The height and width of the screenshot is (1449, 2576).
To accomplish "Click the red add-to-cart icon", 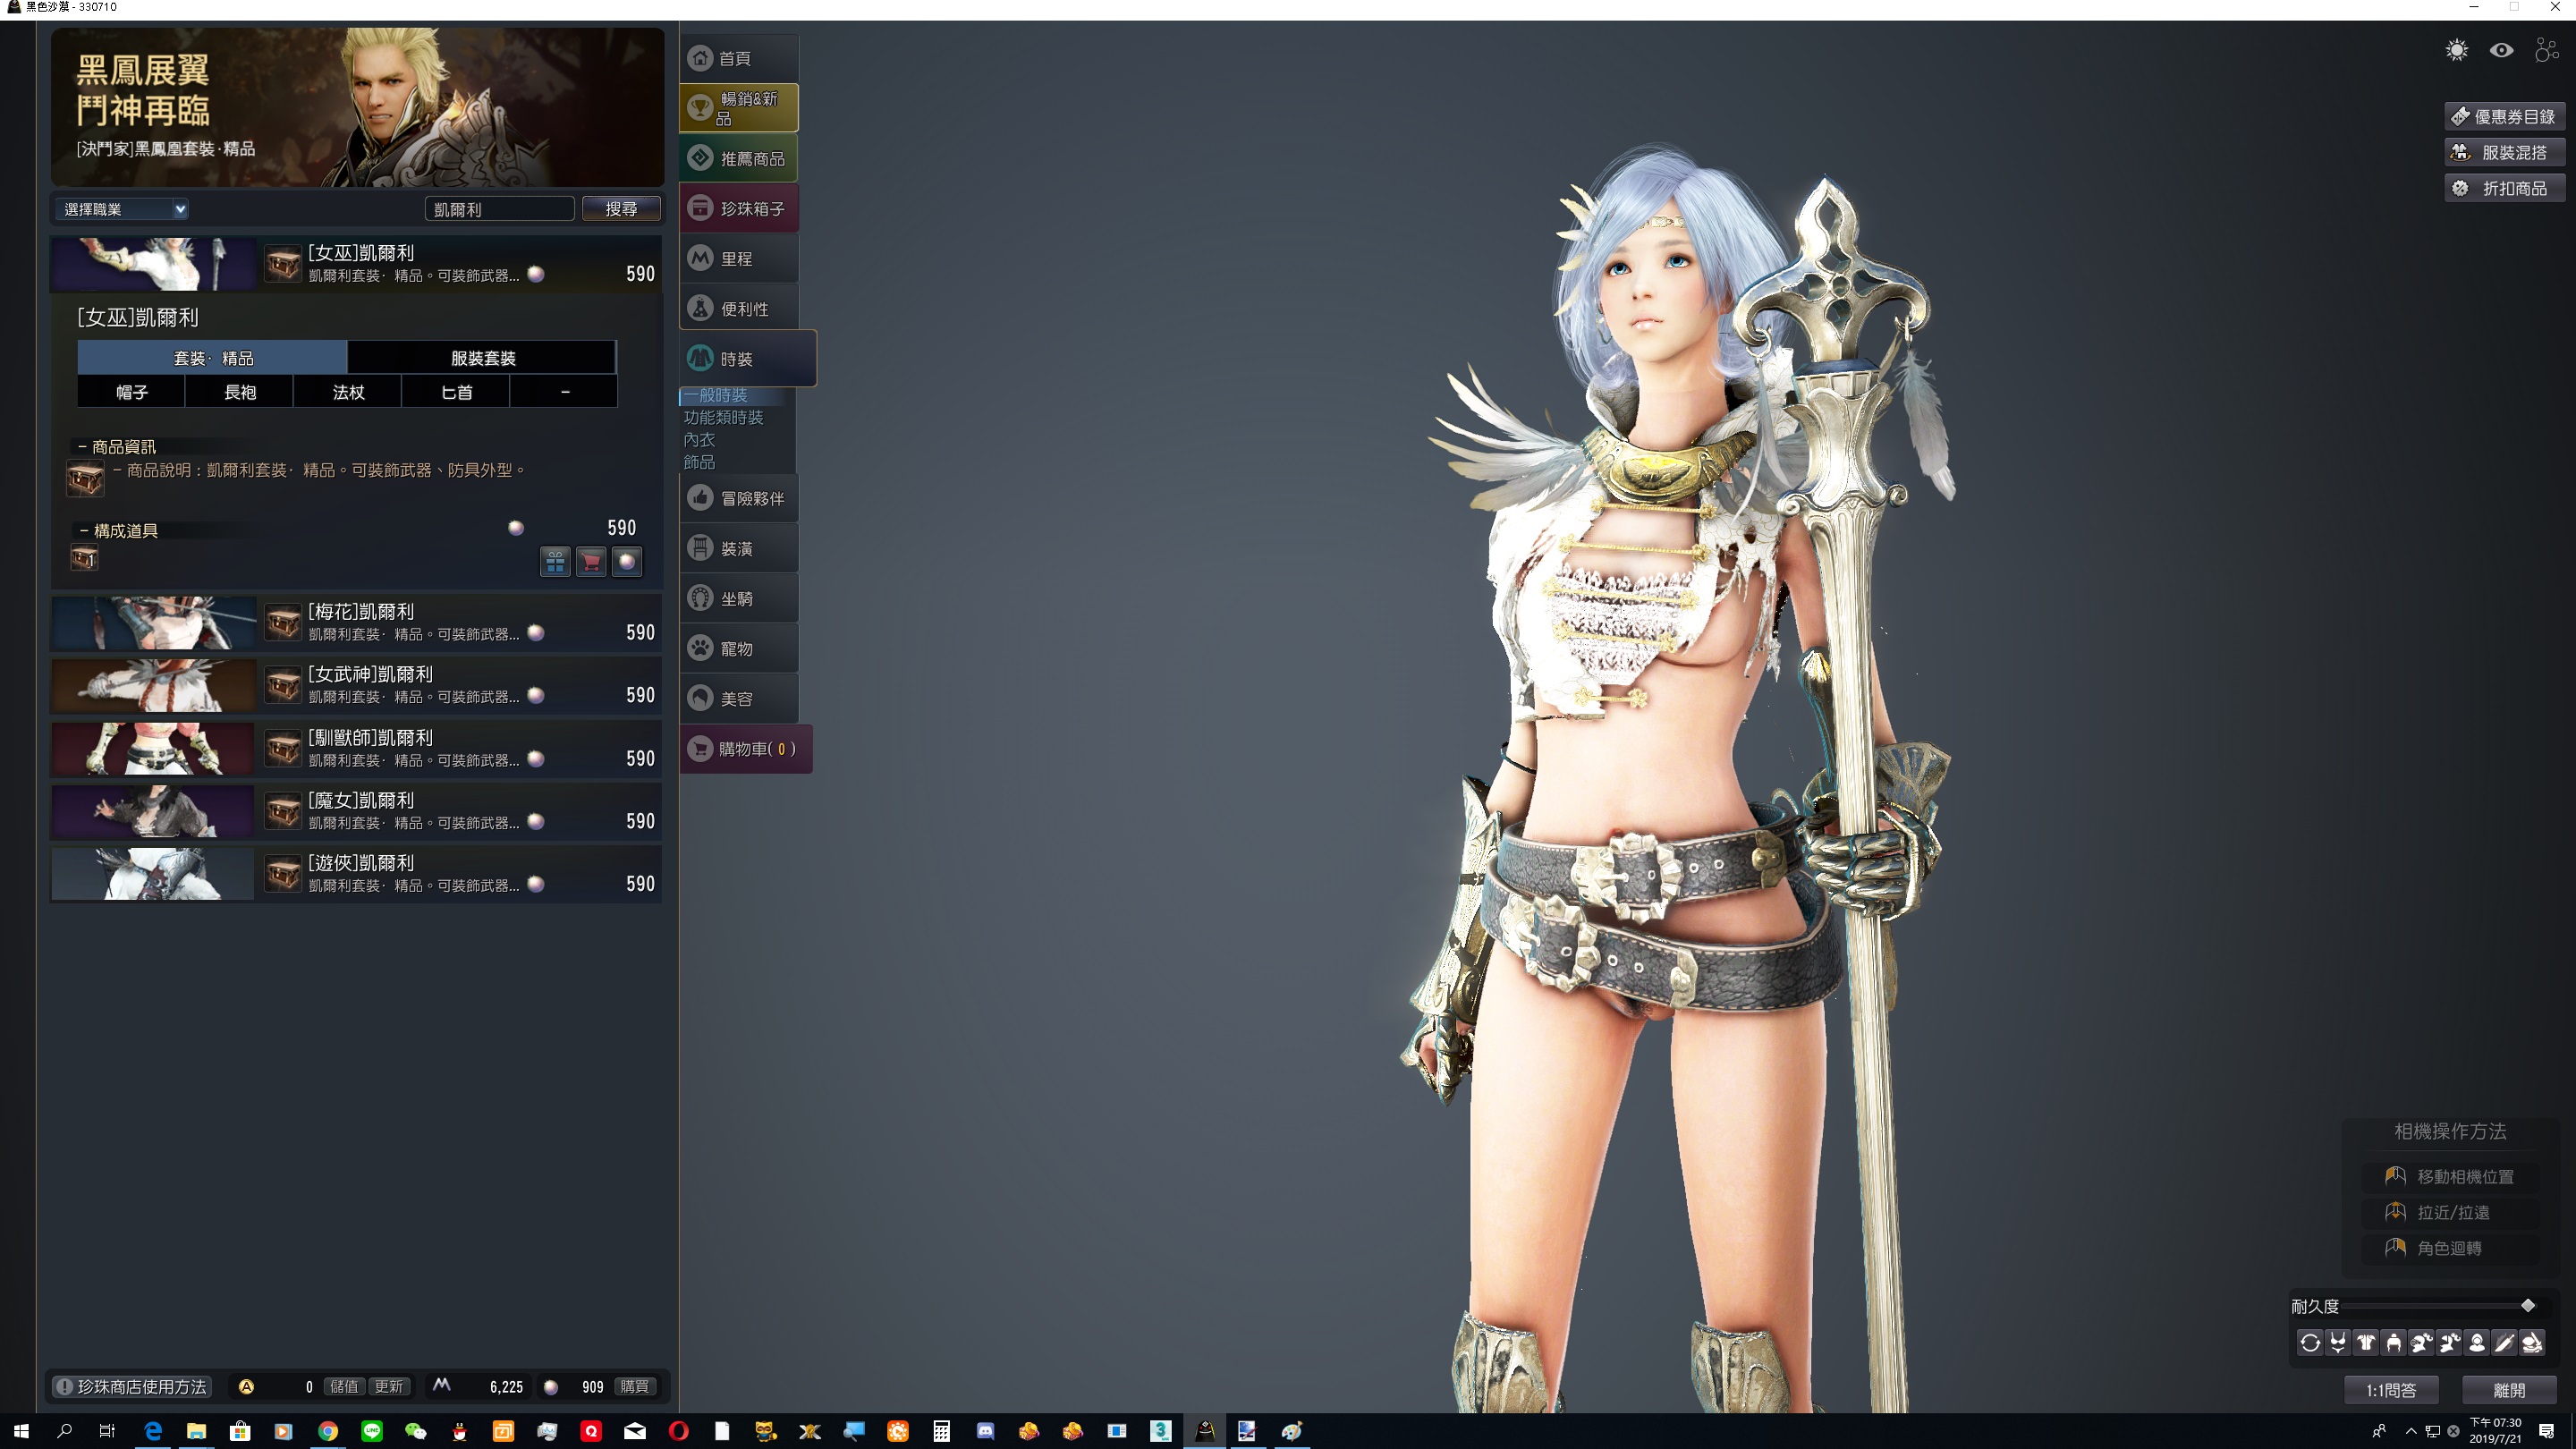I will pos(591,562).
